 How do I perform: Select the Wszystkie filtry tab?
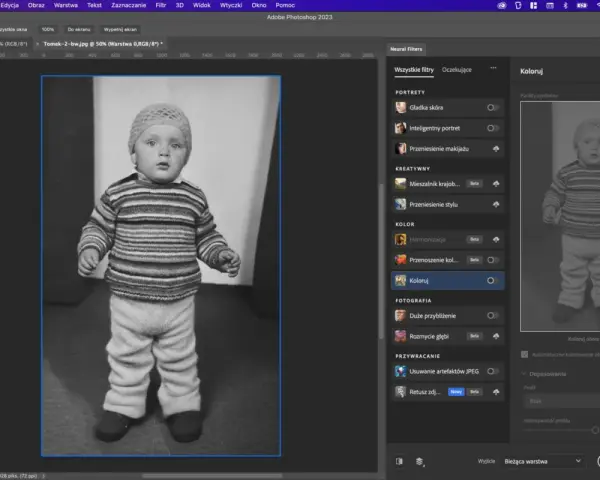pyautogui.click(x=414, y=70)
